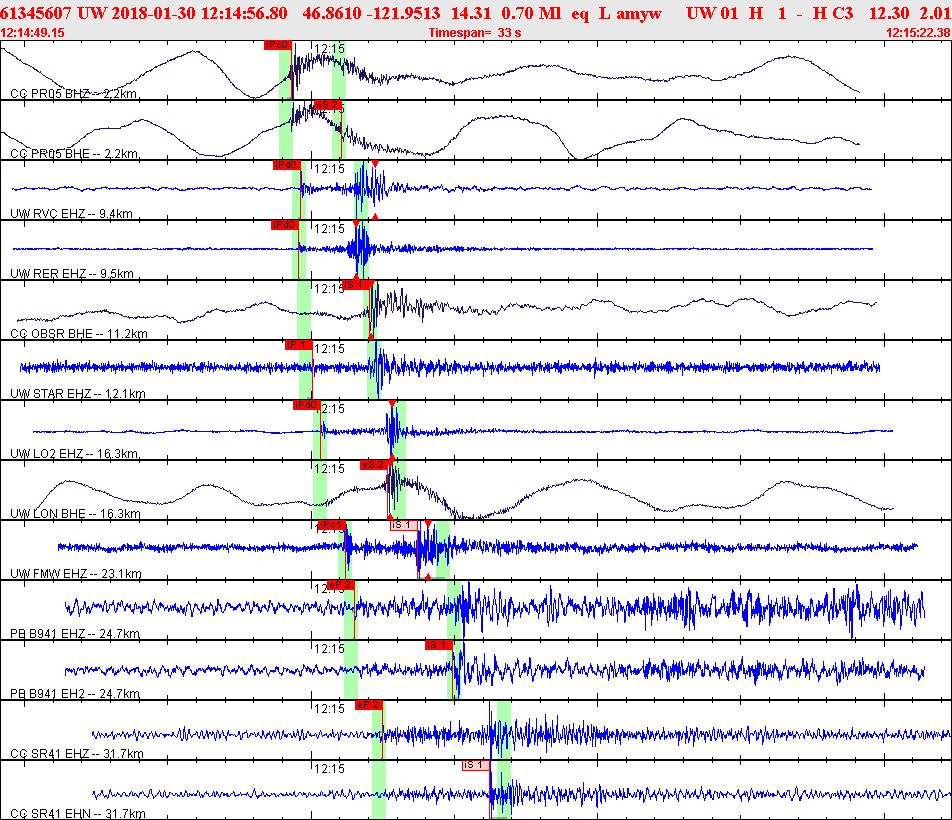The width and height of the screenshot is (952, 820).
Task: Click the magnitude text '0.70 Ml'
Action: pyautogui.click(x=531, y=13)
